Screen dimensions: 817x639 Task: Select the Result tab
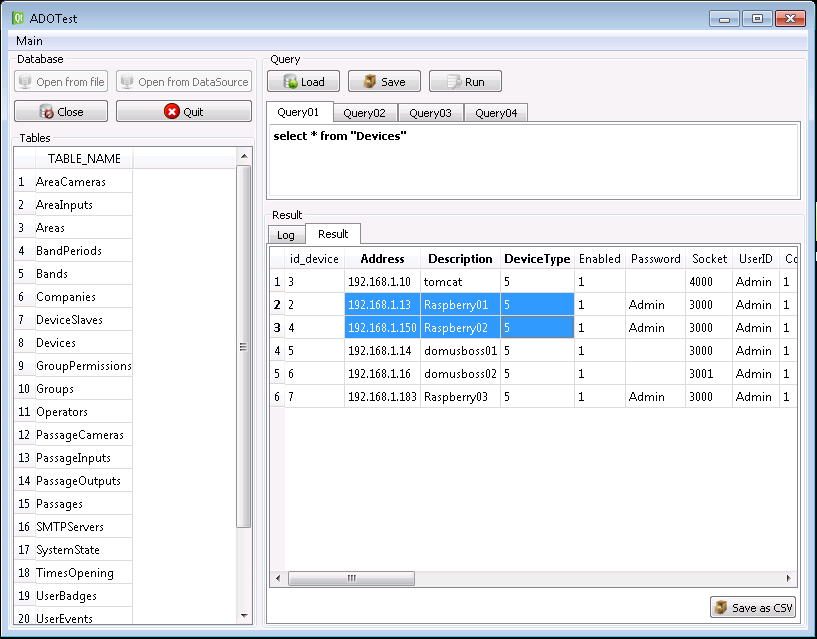click(x=333, y=234)
